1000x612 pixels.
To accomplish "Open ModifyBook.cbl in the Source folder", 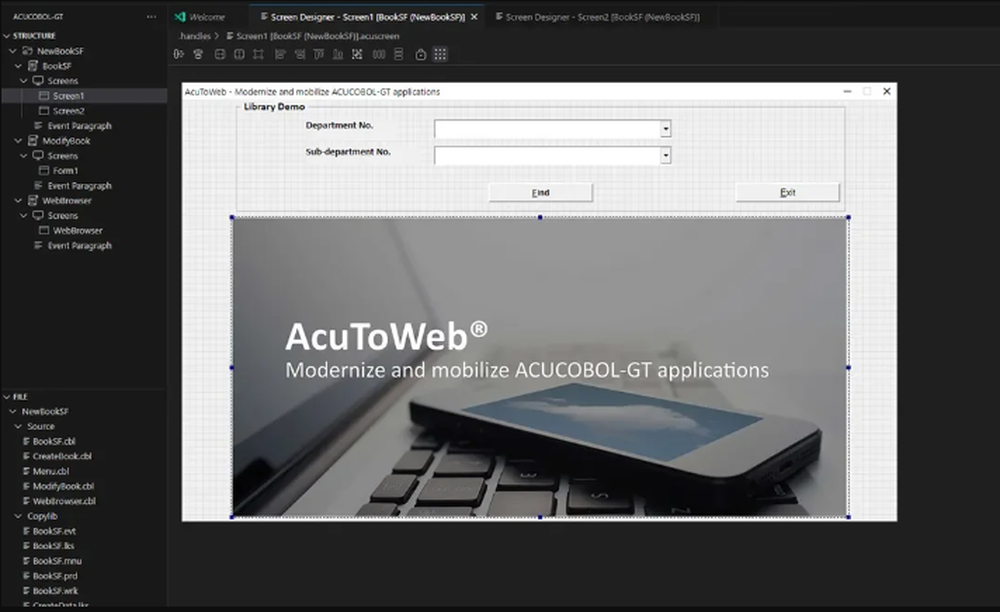I will click(x=63, y=486).
